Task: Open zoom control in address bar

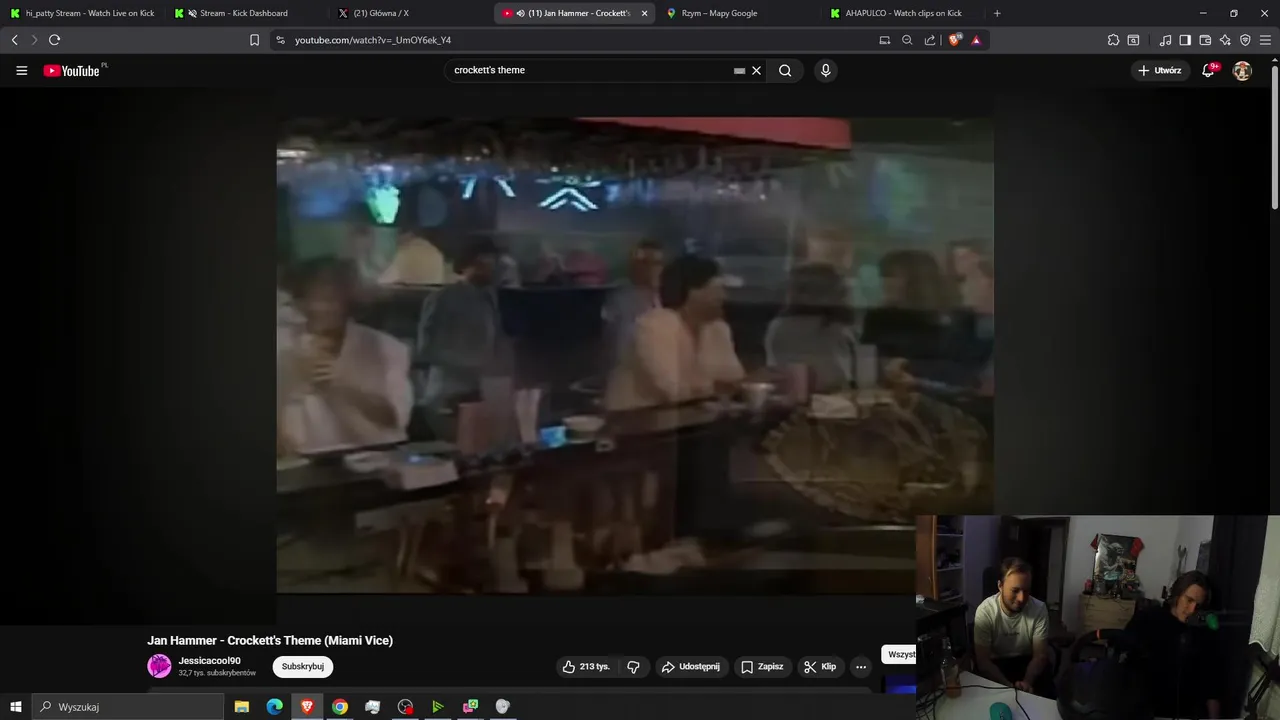Action: 907,40
